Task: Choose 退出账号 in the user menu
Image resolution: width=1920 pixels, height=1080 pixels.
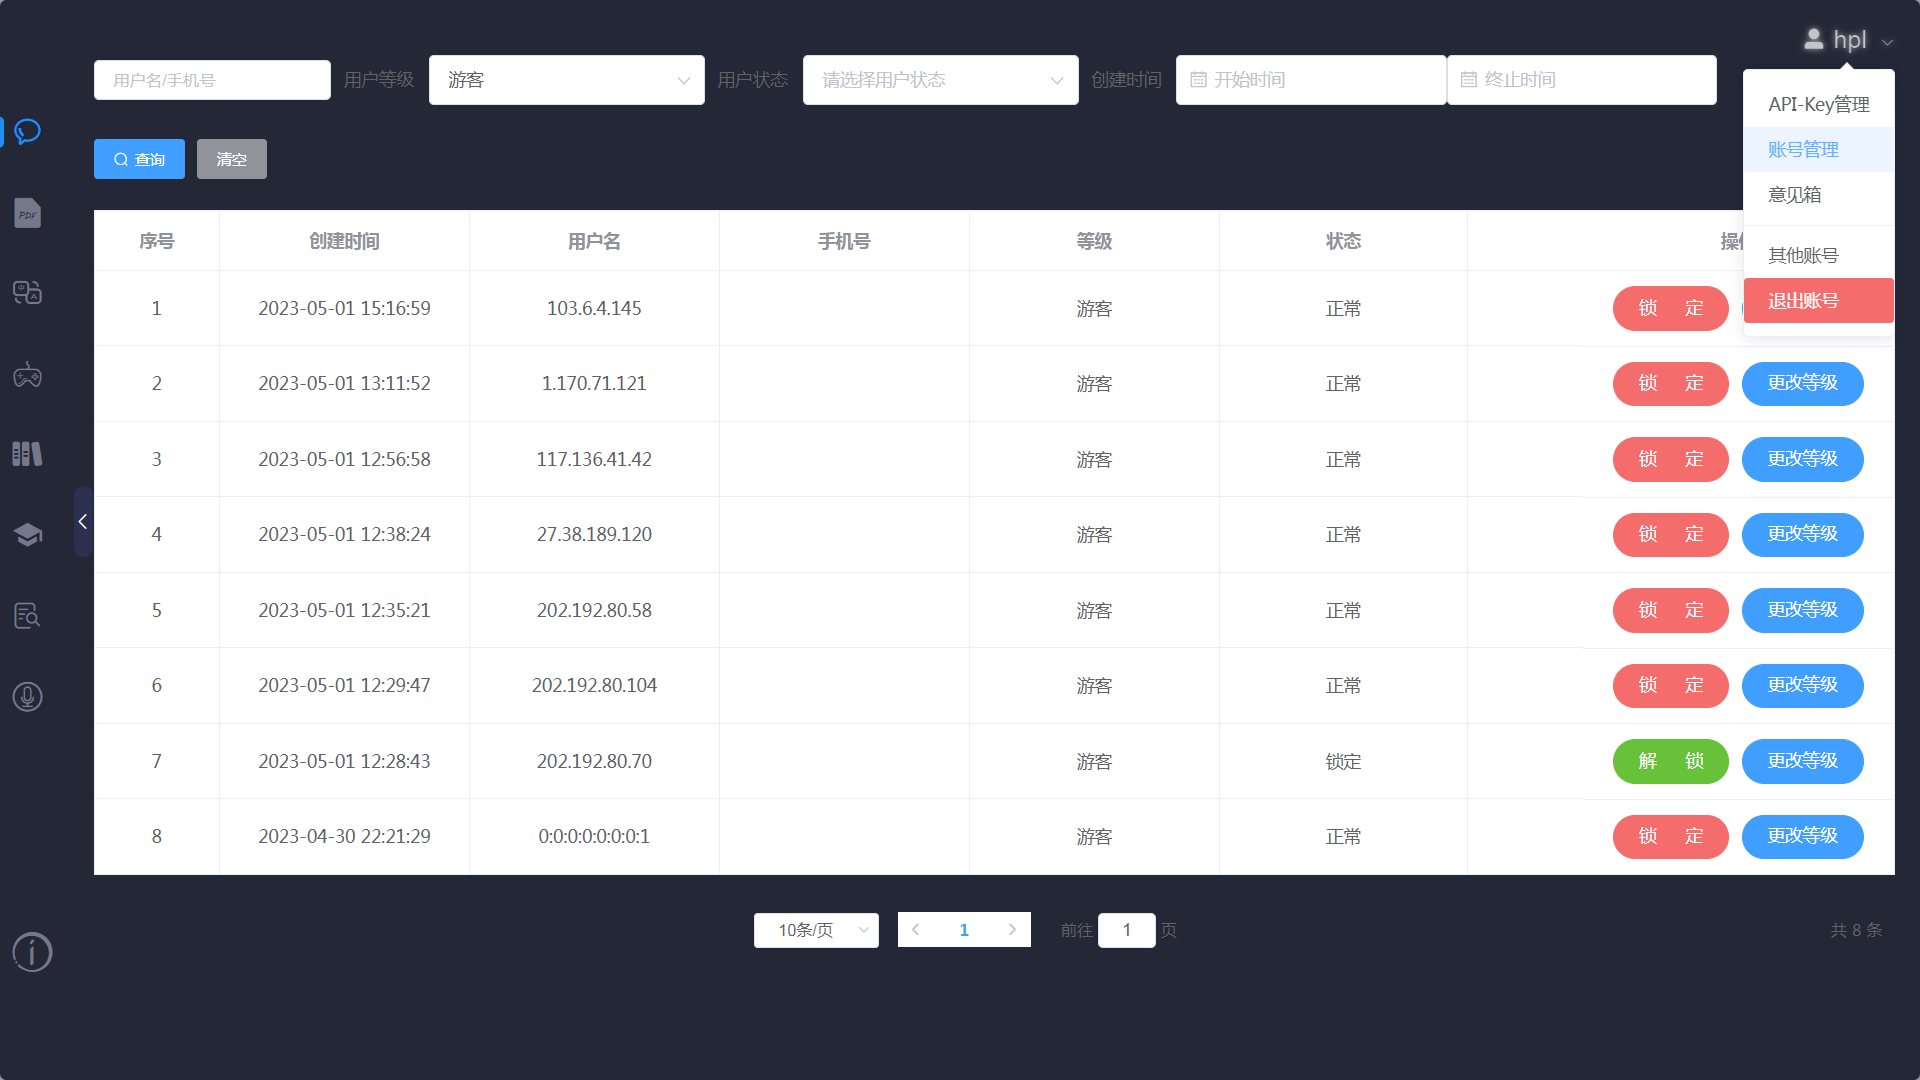Action: tap(1818, 301)
